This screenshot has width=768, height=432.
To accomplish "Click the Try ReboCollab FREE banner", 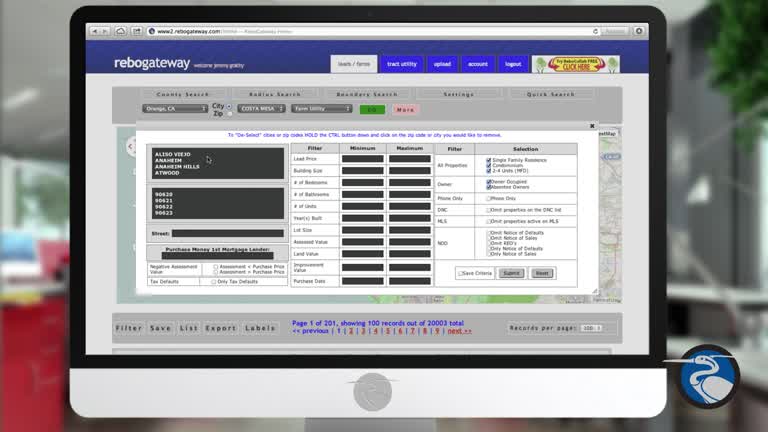I will click(x=576, y=64).
